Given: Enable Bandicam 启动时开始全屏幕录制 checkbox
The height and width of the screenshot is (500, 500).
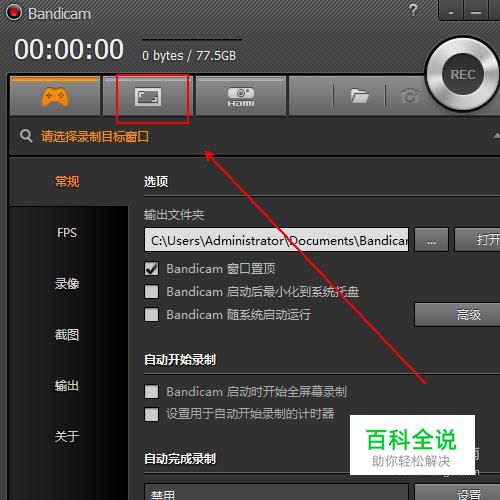Looking at the screenshot, I should click(x=152, y=392).
